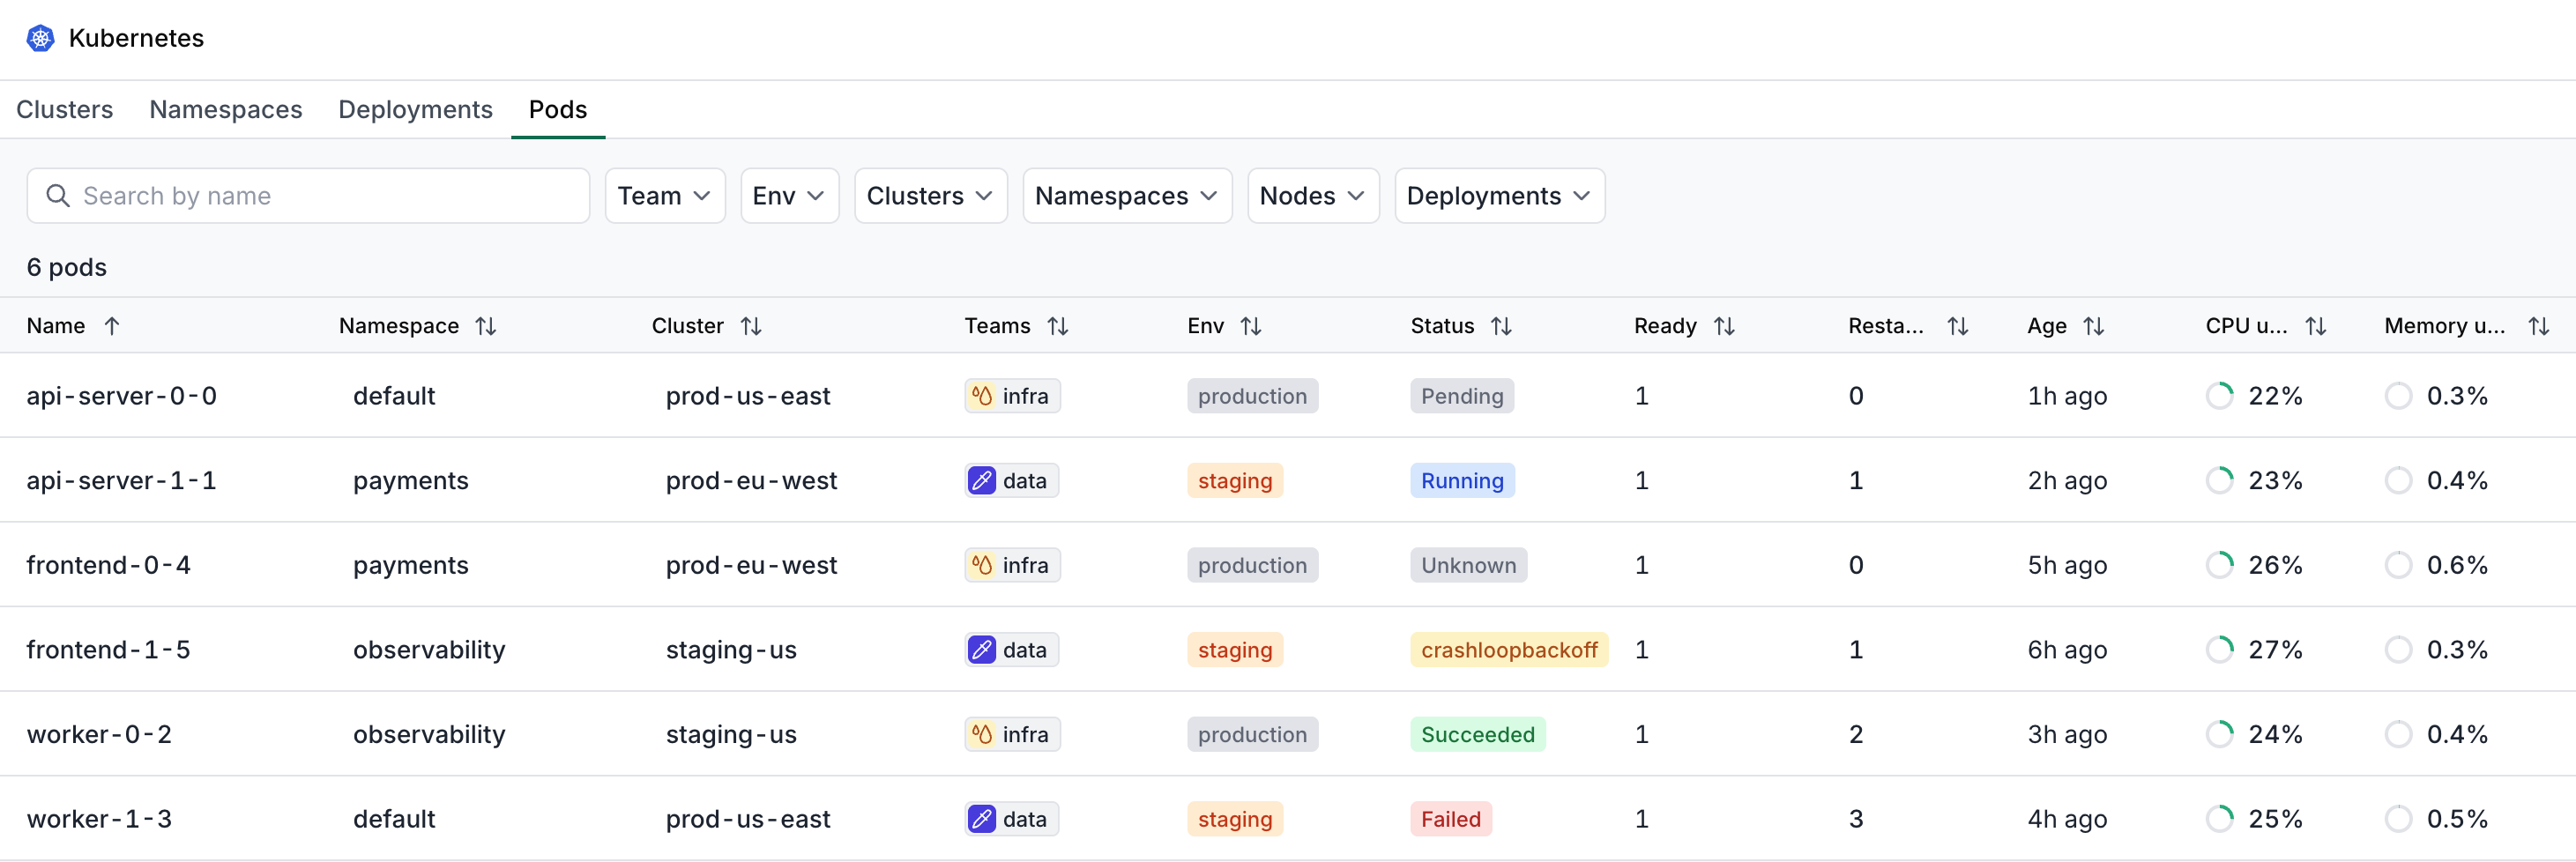Screen dimensions: 2576x862
Task: Sort by Env column icon
Action: (x=1251, y=326)
